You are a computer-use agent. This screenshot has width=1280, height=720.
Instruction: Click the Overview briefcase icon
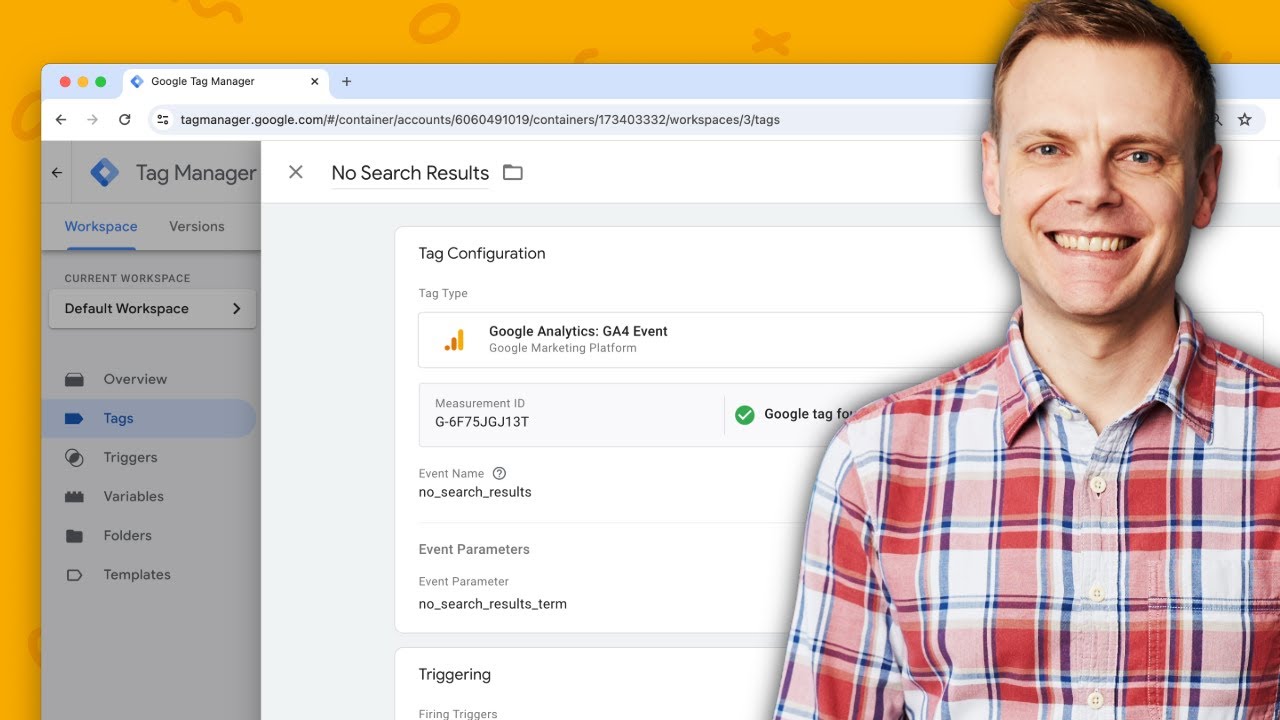[74, 379]
